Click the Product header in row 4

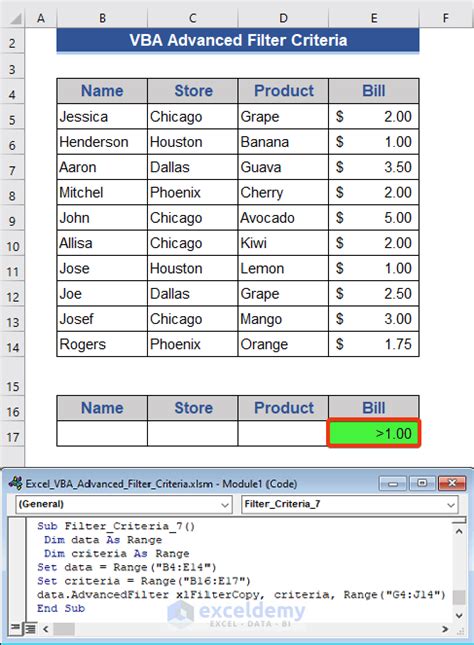[283, 91]
